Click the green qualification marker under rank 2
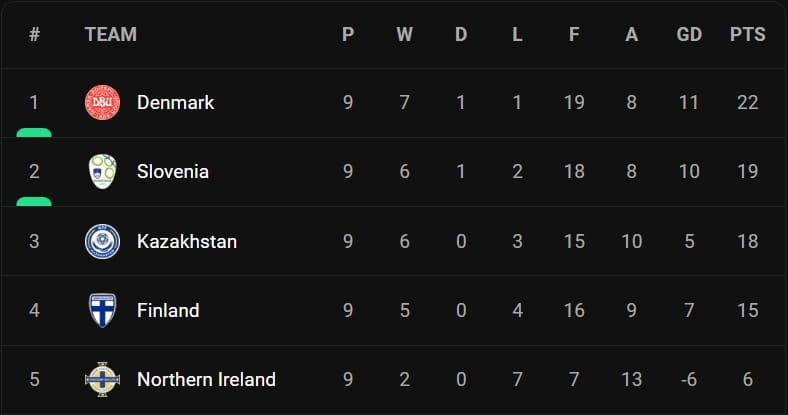 (34, 201)
